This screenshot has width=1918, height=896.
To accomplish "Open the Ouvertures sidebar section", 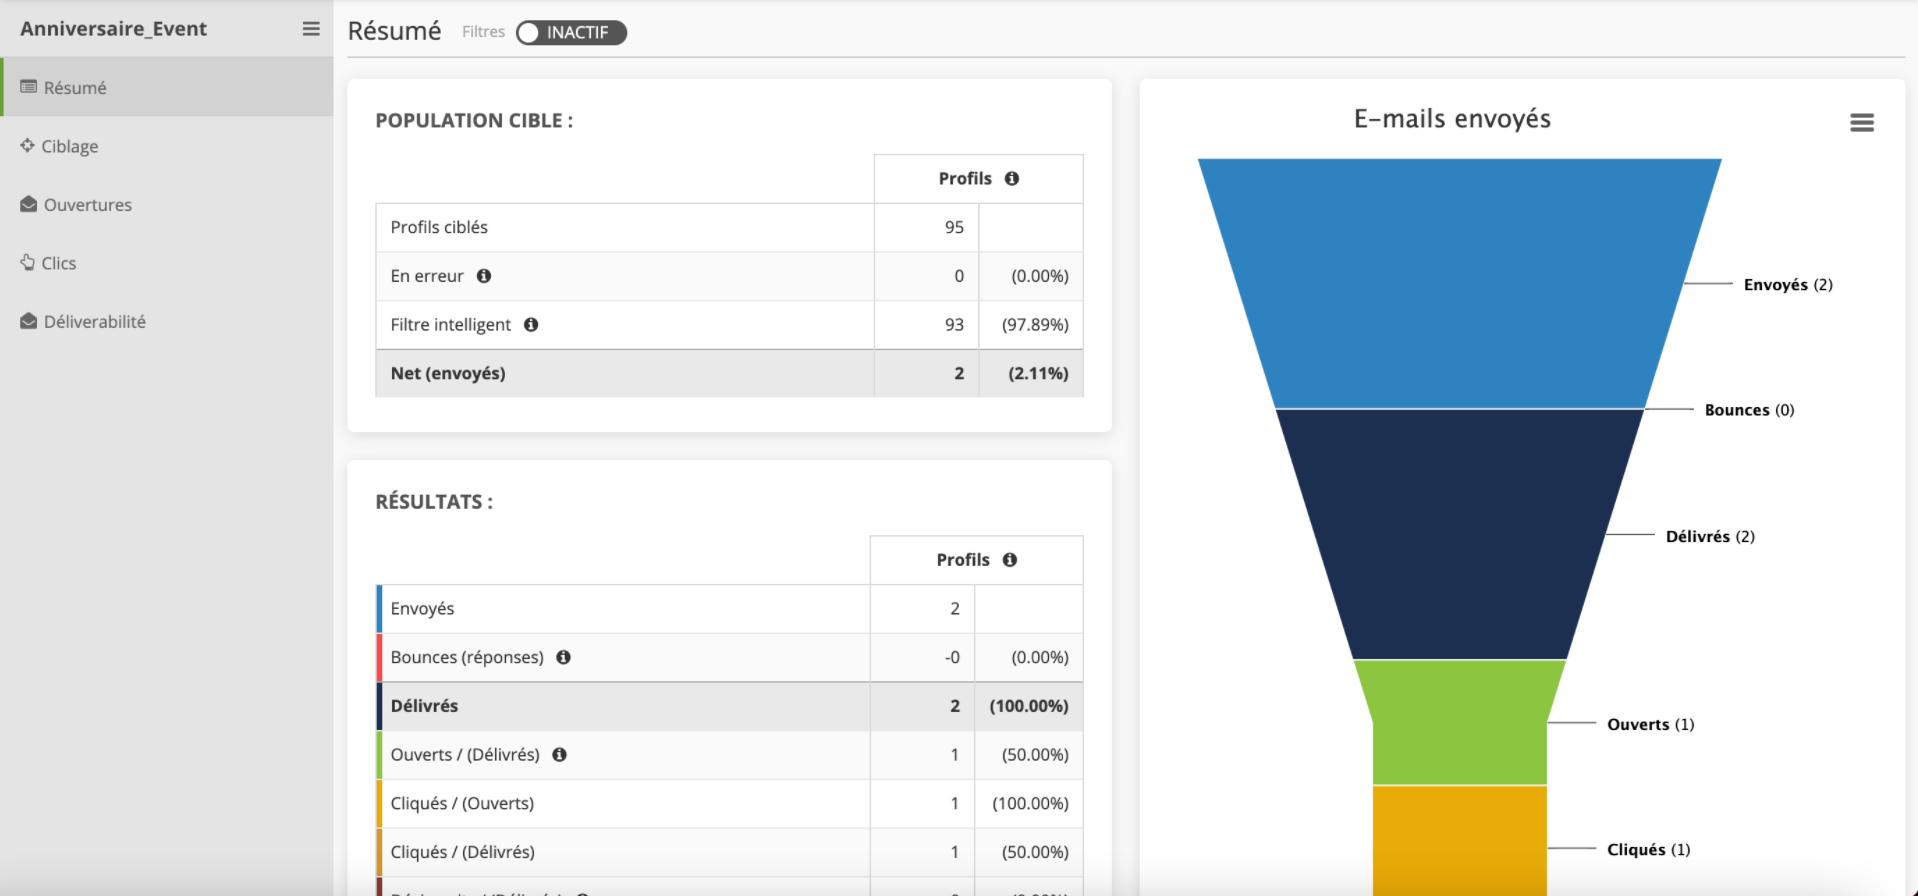I will (87, 205).
